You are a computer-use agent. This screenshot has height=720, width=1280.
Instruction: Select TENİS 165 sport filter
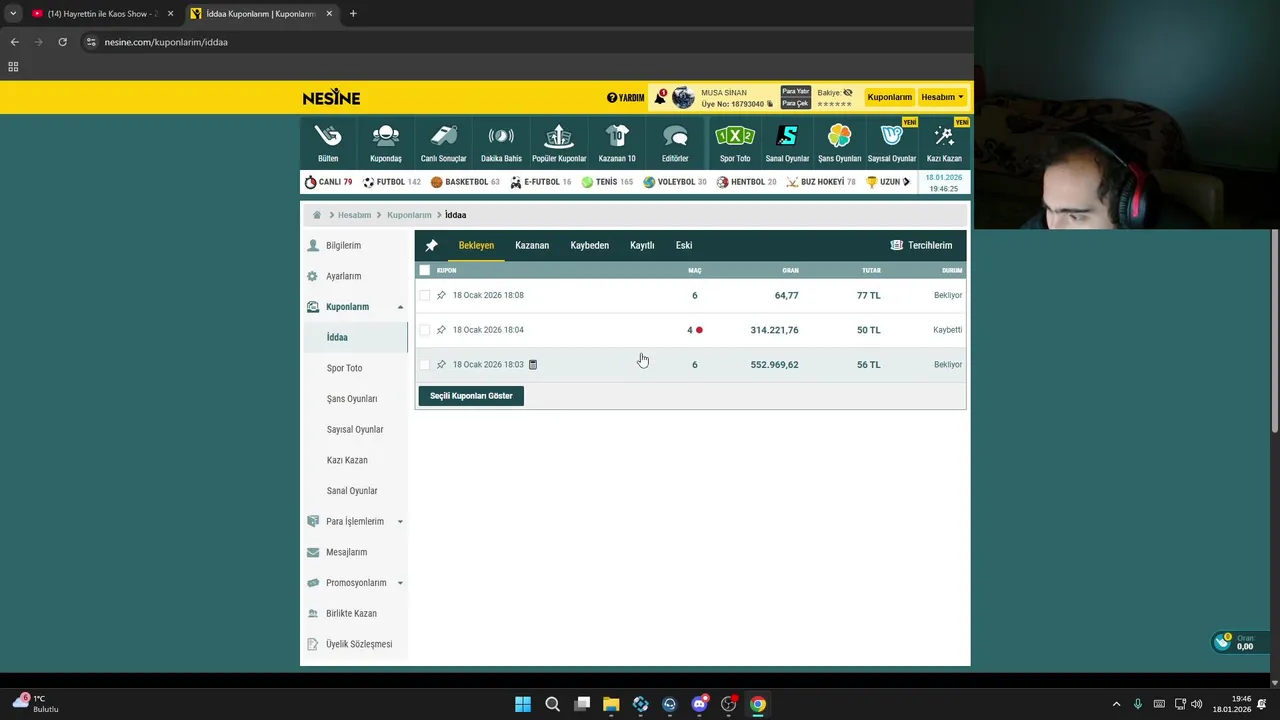pyautogui.click(x=607, y=182)
